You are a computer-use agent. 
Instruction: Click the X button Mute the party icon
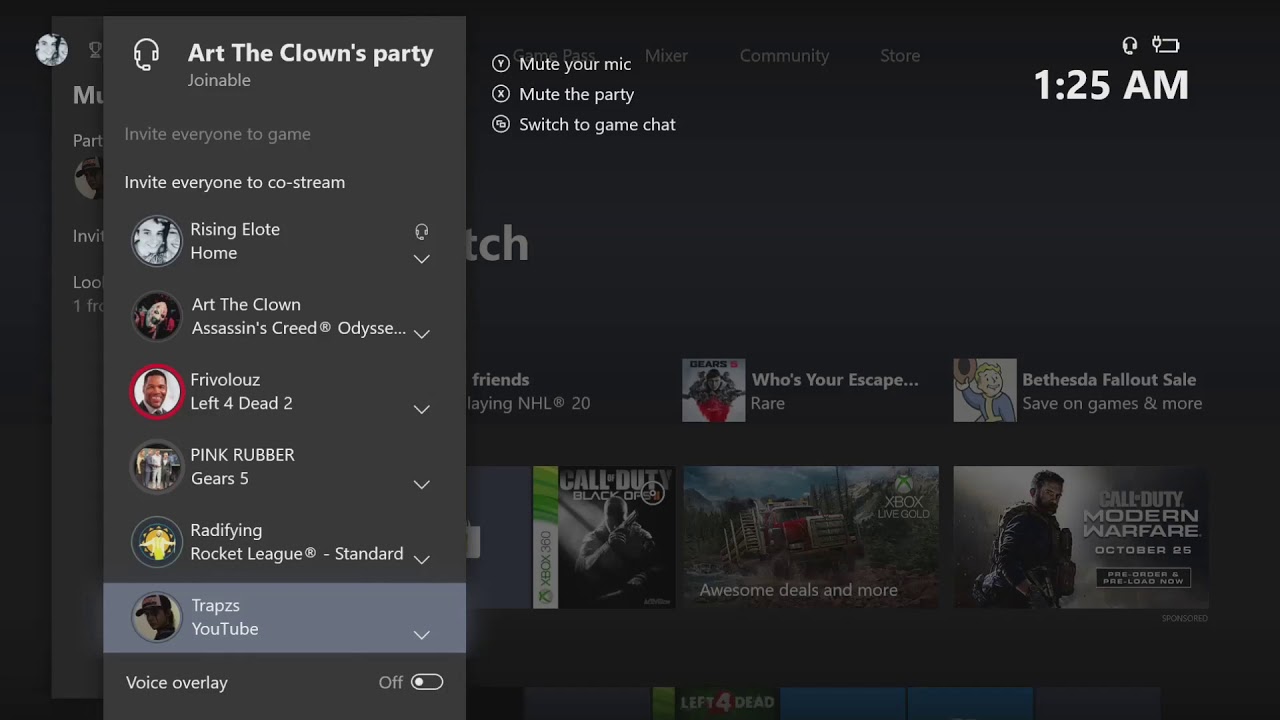501,94
